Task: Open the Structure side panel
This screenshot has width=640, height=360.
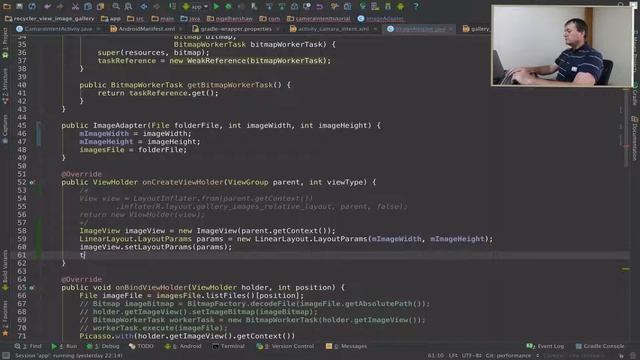Action: click(5, 85)
